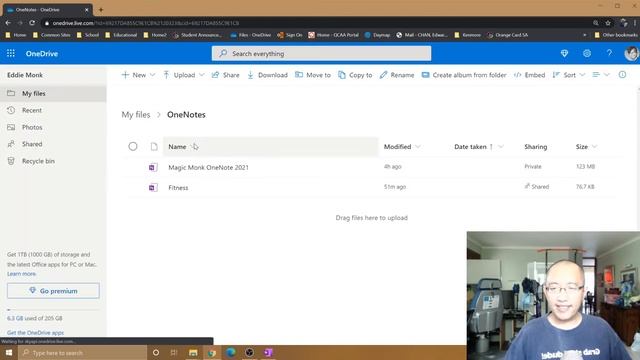The width and height of the screenshot is (640, 360).
Task: Click the OneDrive header logo text
Action: 42,53
